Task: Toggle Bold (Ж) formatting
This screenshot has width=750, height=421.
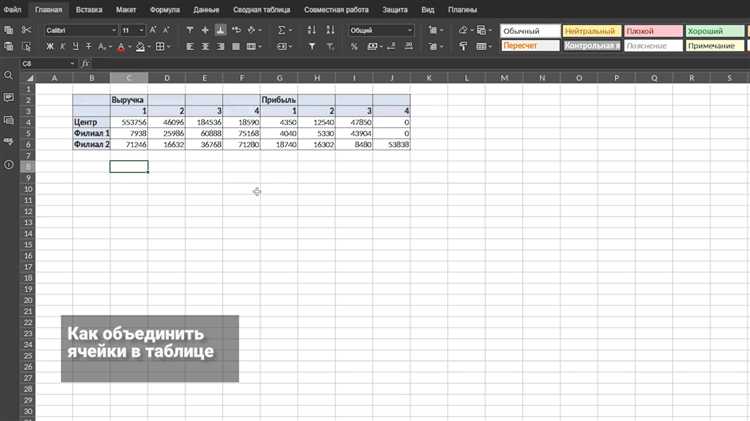Action: 50,46
